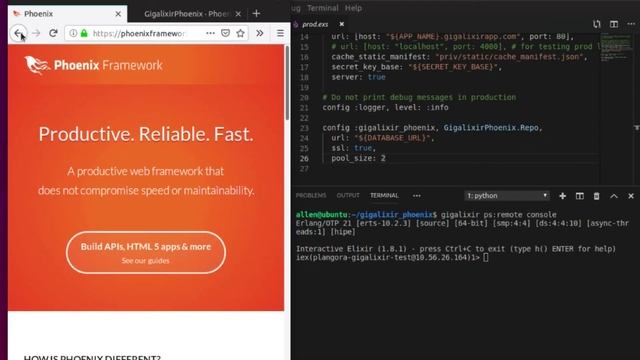
Task: Save page to Pocket
Action: point(225,33)
